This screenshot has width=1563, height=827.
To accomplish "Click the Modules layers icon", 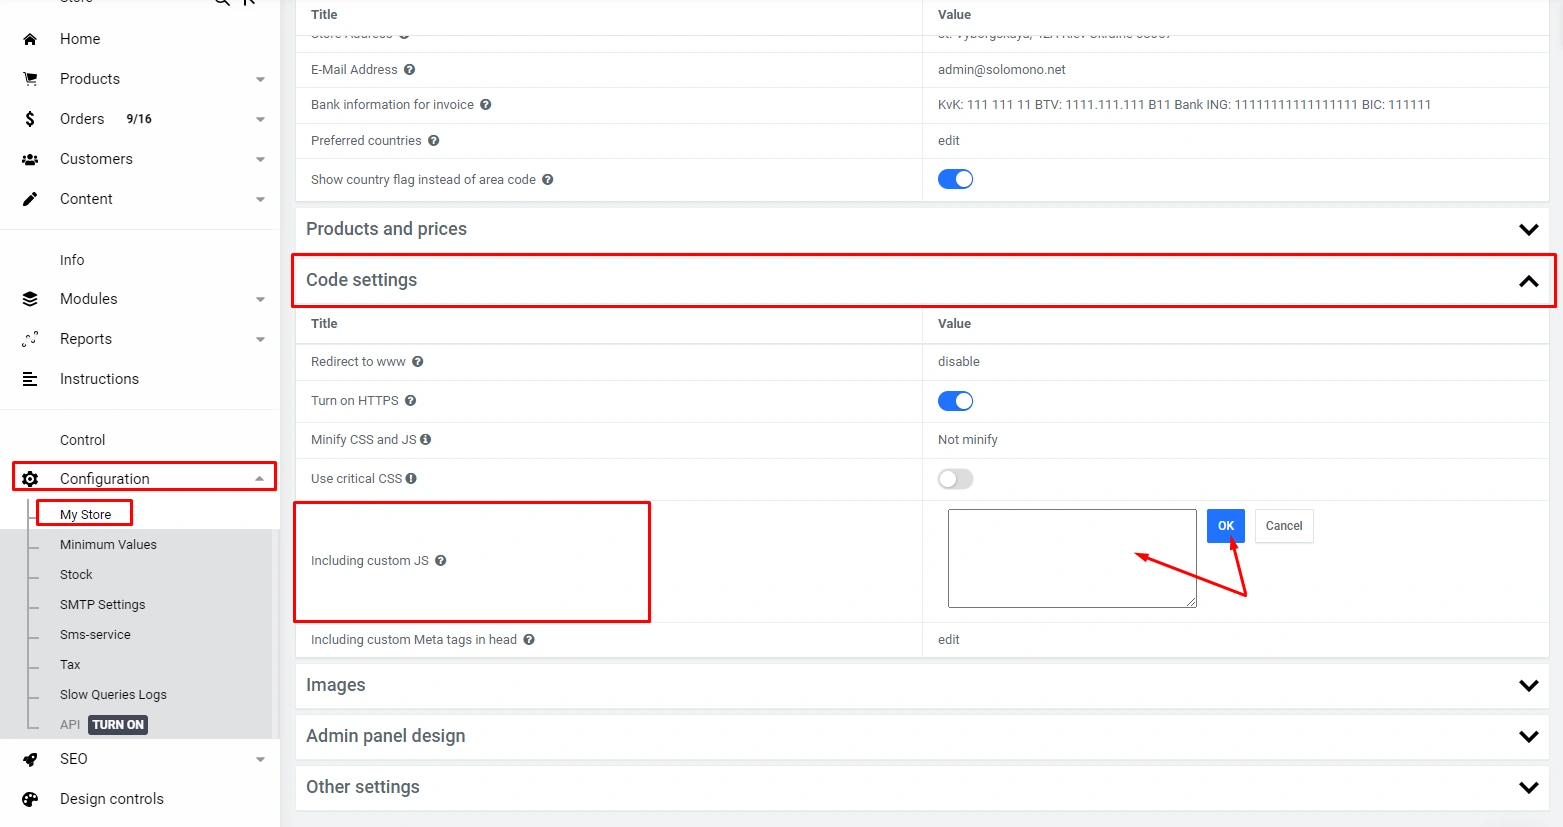I will point(30,299).
